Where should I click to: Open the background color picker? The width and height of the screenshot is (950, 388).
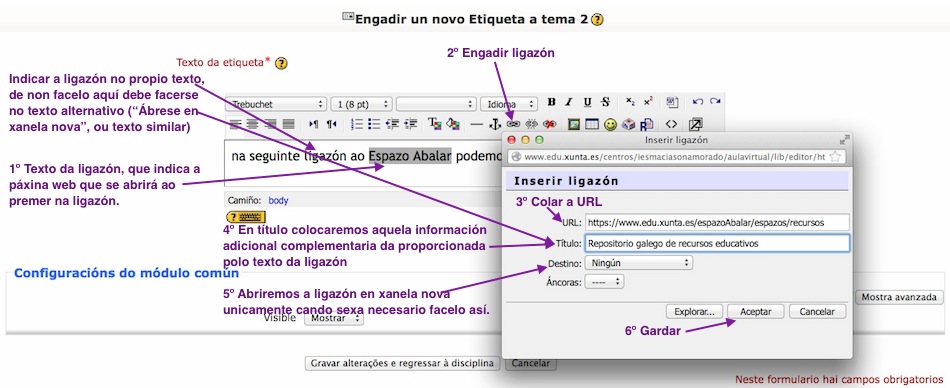[x=453, y=124]
